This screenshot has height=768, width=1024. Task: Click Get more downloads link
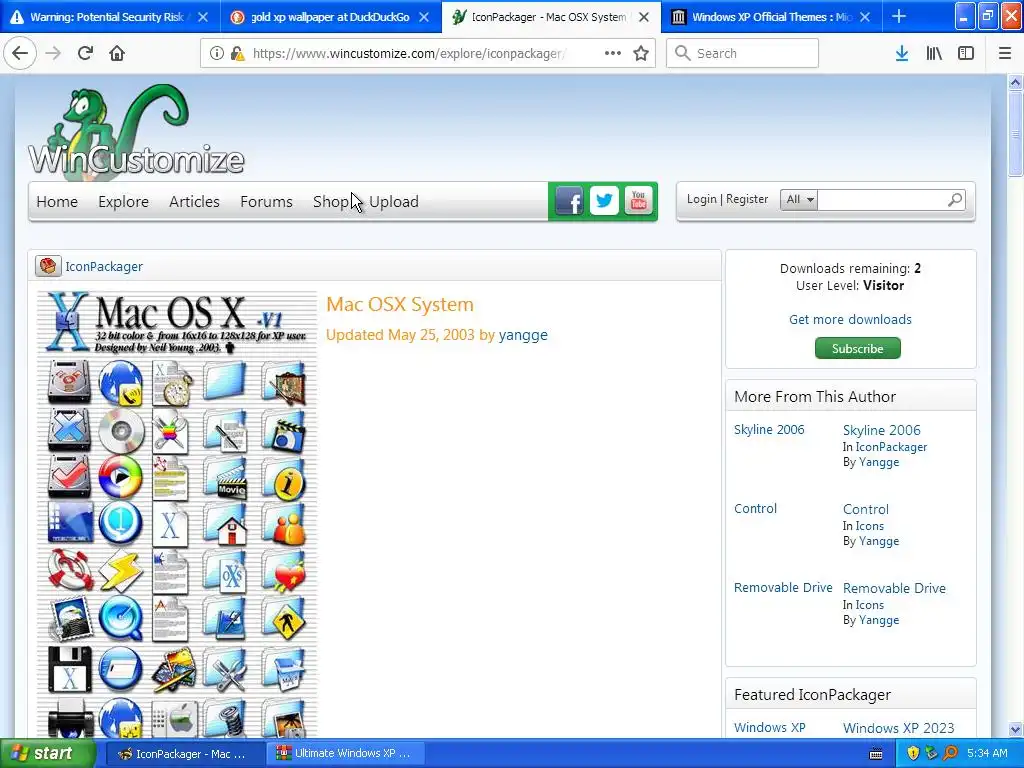850,319
